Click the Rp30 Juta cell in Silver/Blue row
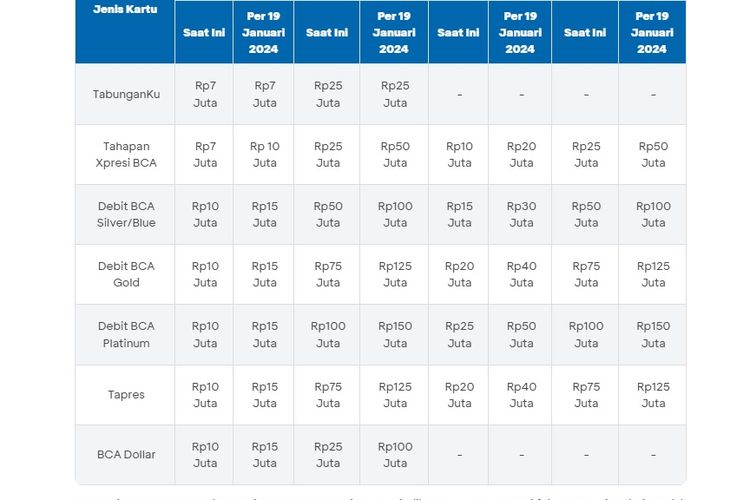 [521, 214]
